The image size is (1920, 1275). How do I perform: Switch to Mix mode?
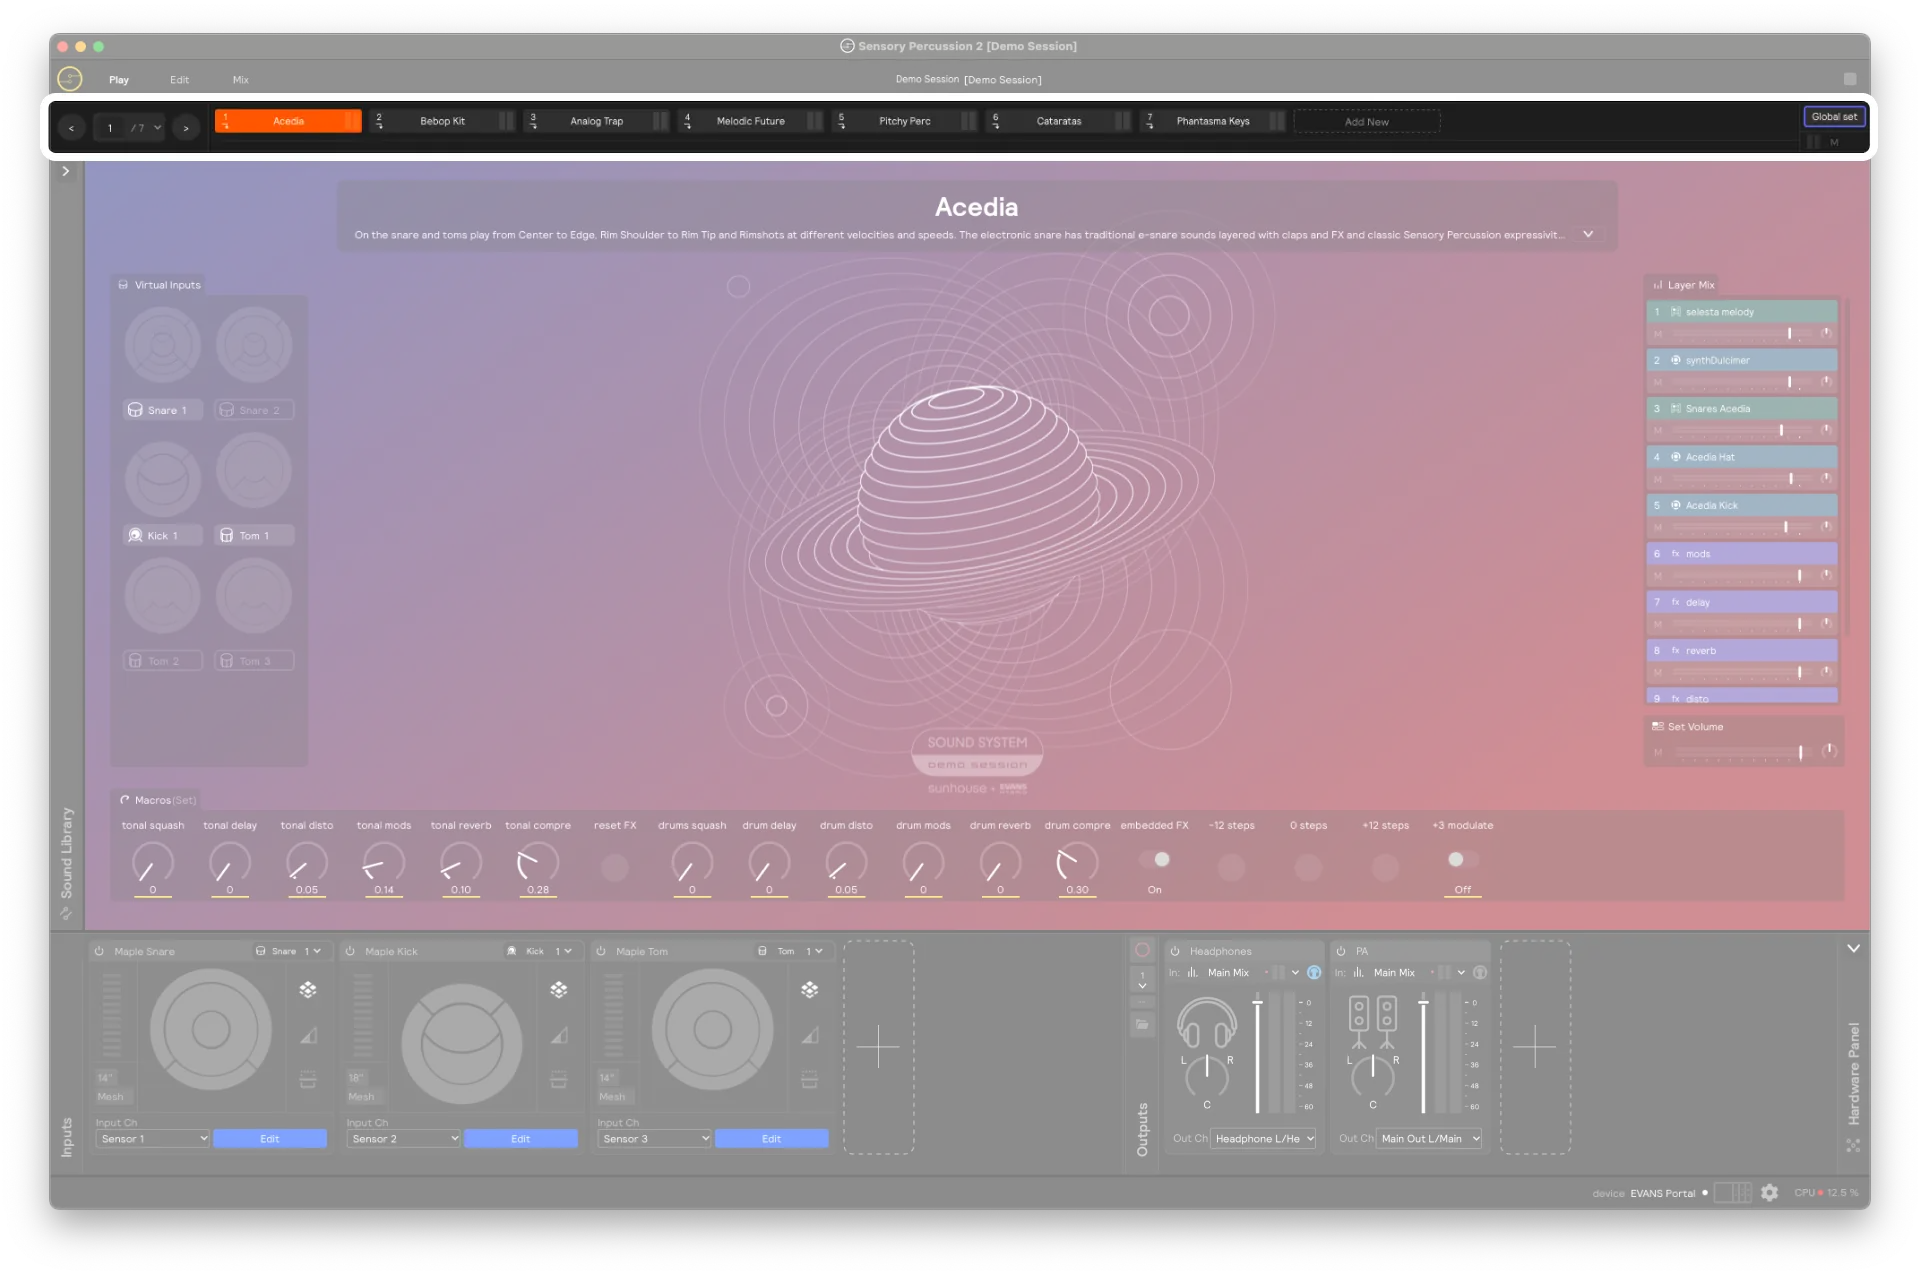[x=241, y=80]
